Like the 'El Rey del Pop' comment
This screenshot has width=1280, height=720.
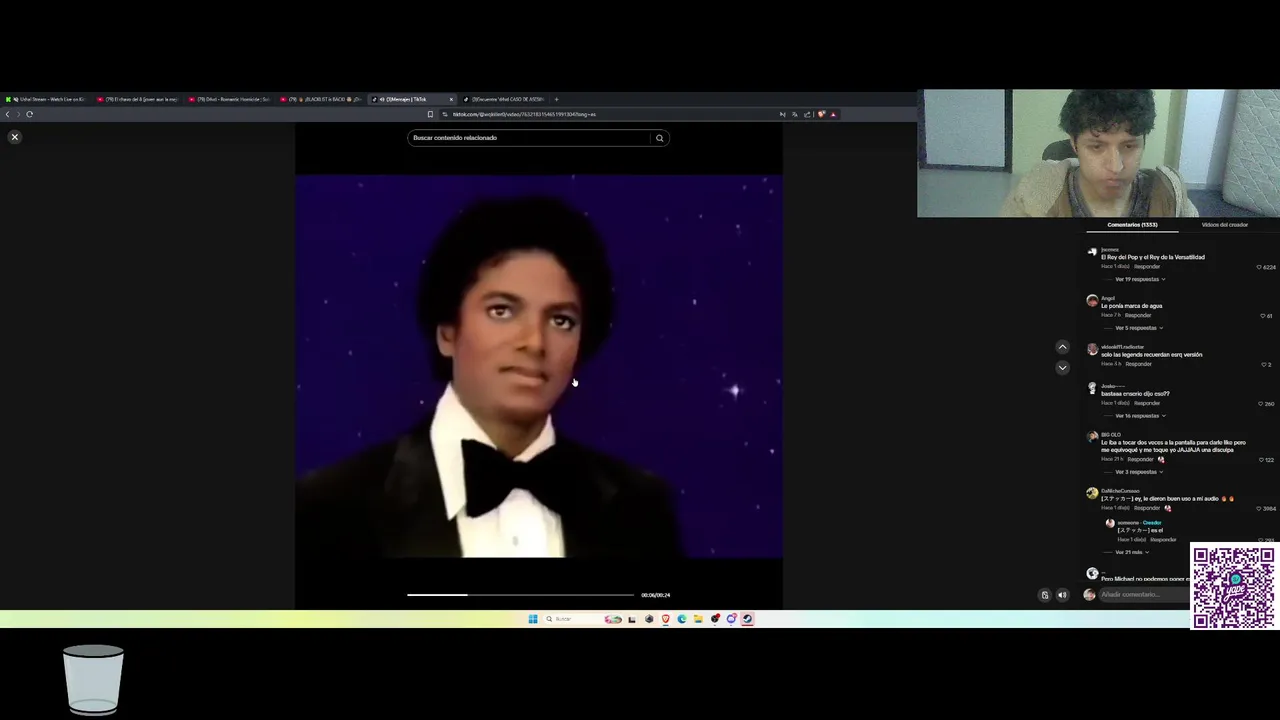point(1259,267)
